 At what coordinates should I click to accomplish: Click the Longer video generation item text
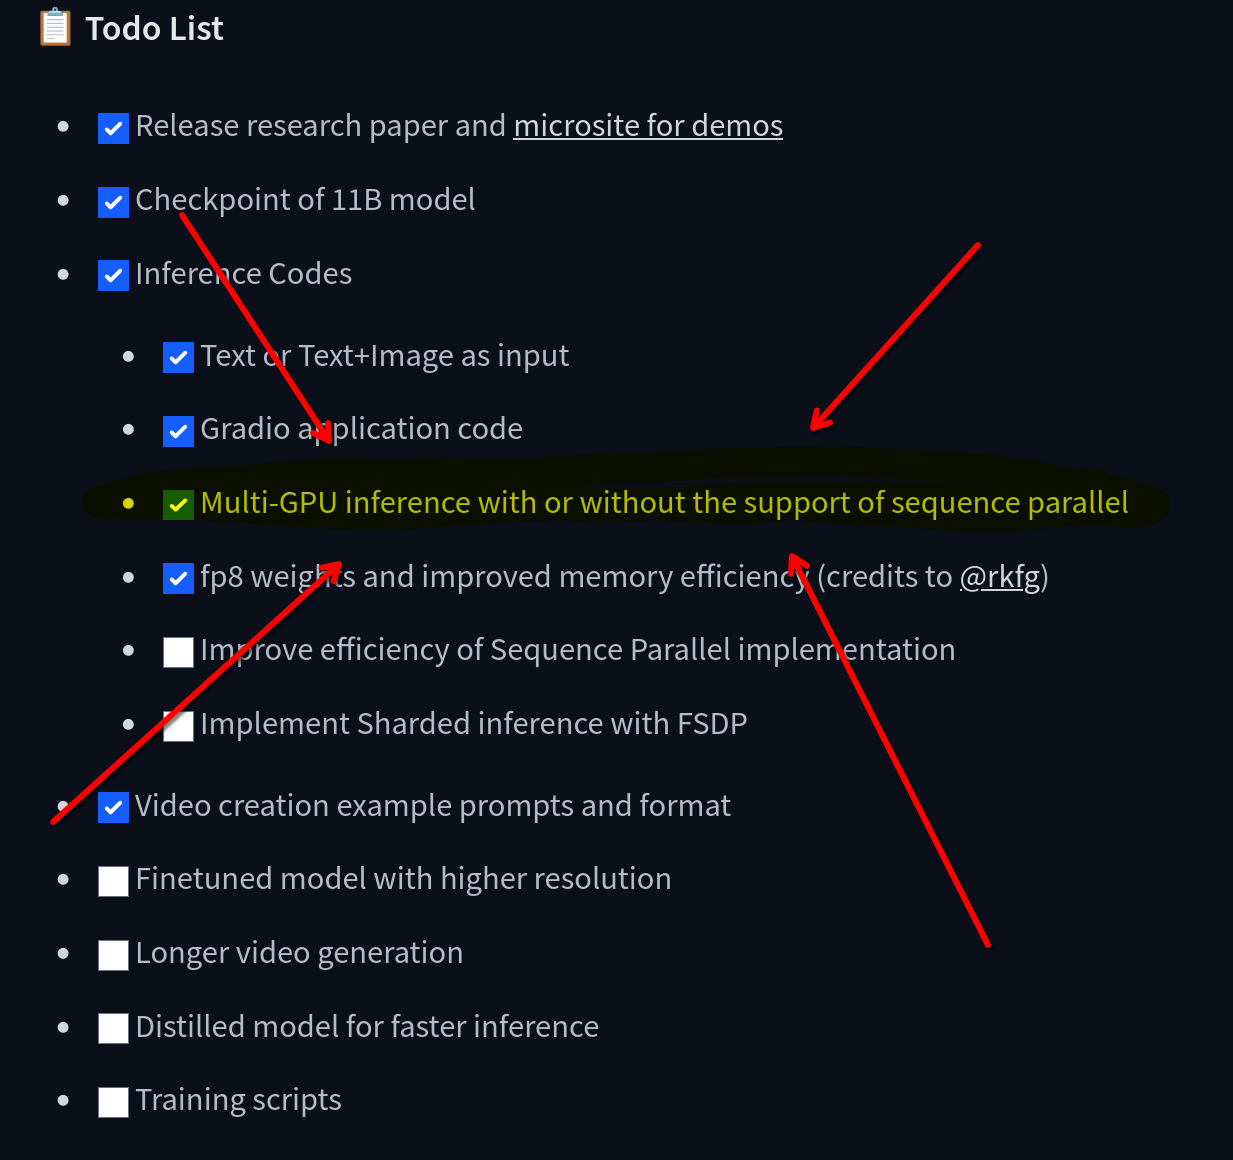(x=299, y=953)
